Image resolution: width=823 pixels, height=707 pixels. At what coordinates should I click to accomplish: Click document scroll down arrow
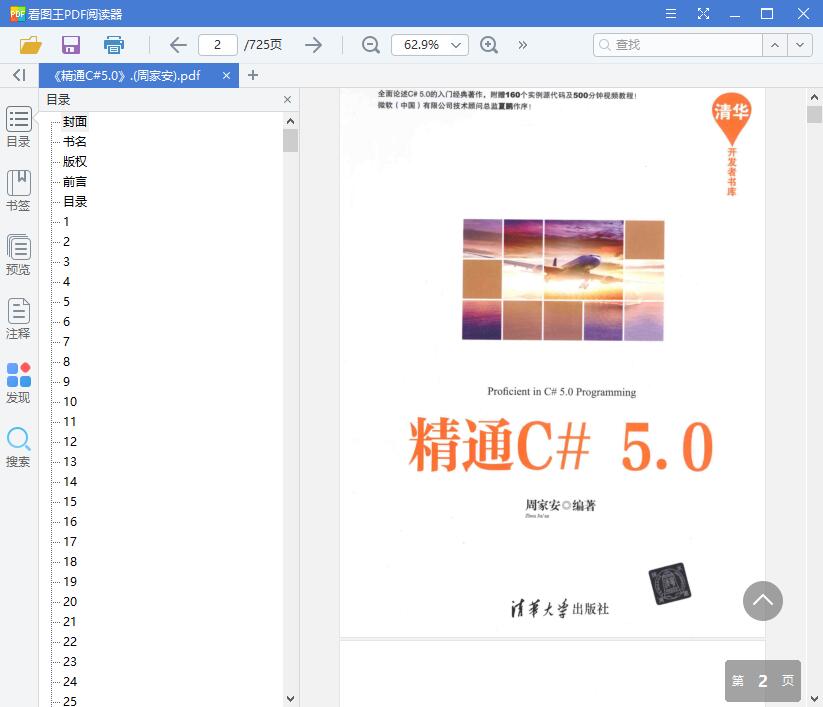pyautogui.click(x=814, y=699)
